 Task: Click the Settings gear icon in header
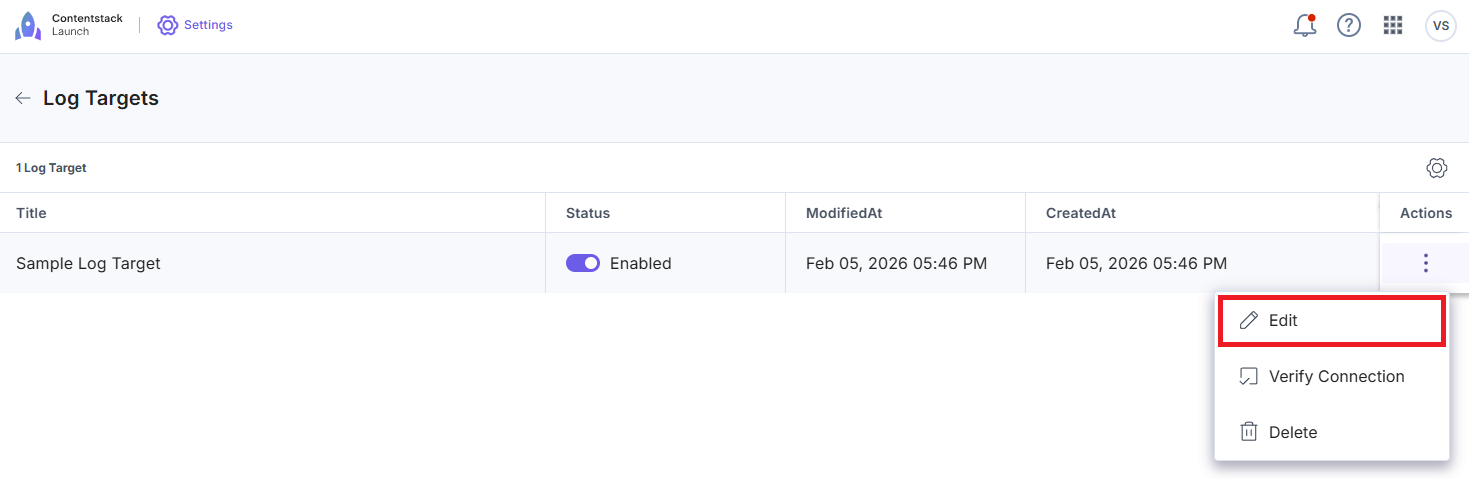point(168,25)
